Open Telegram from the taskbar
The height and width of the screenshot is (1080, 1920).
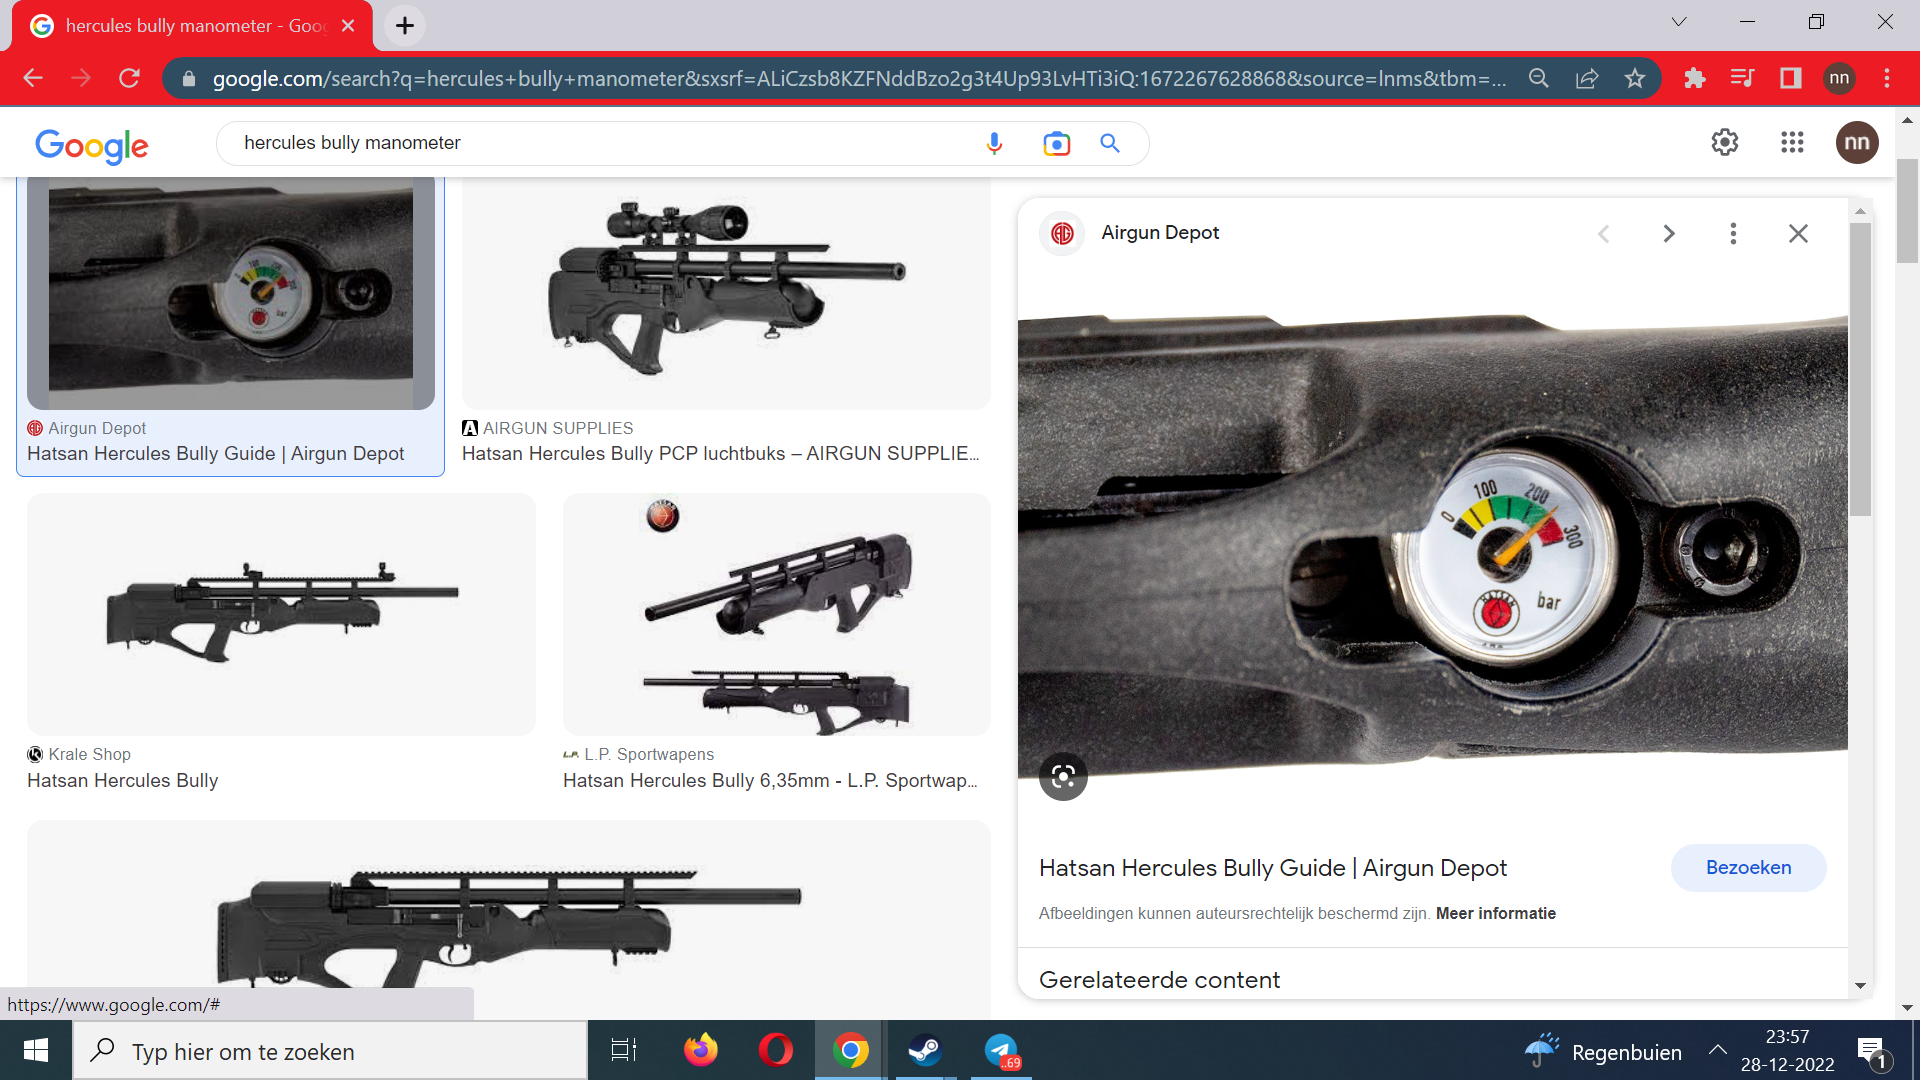tap(1001, 1051)
